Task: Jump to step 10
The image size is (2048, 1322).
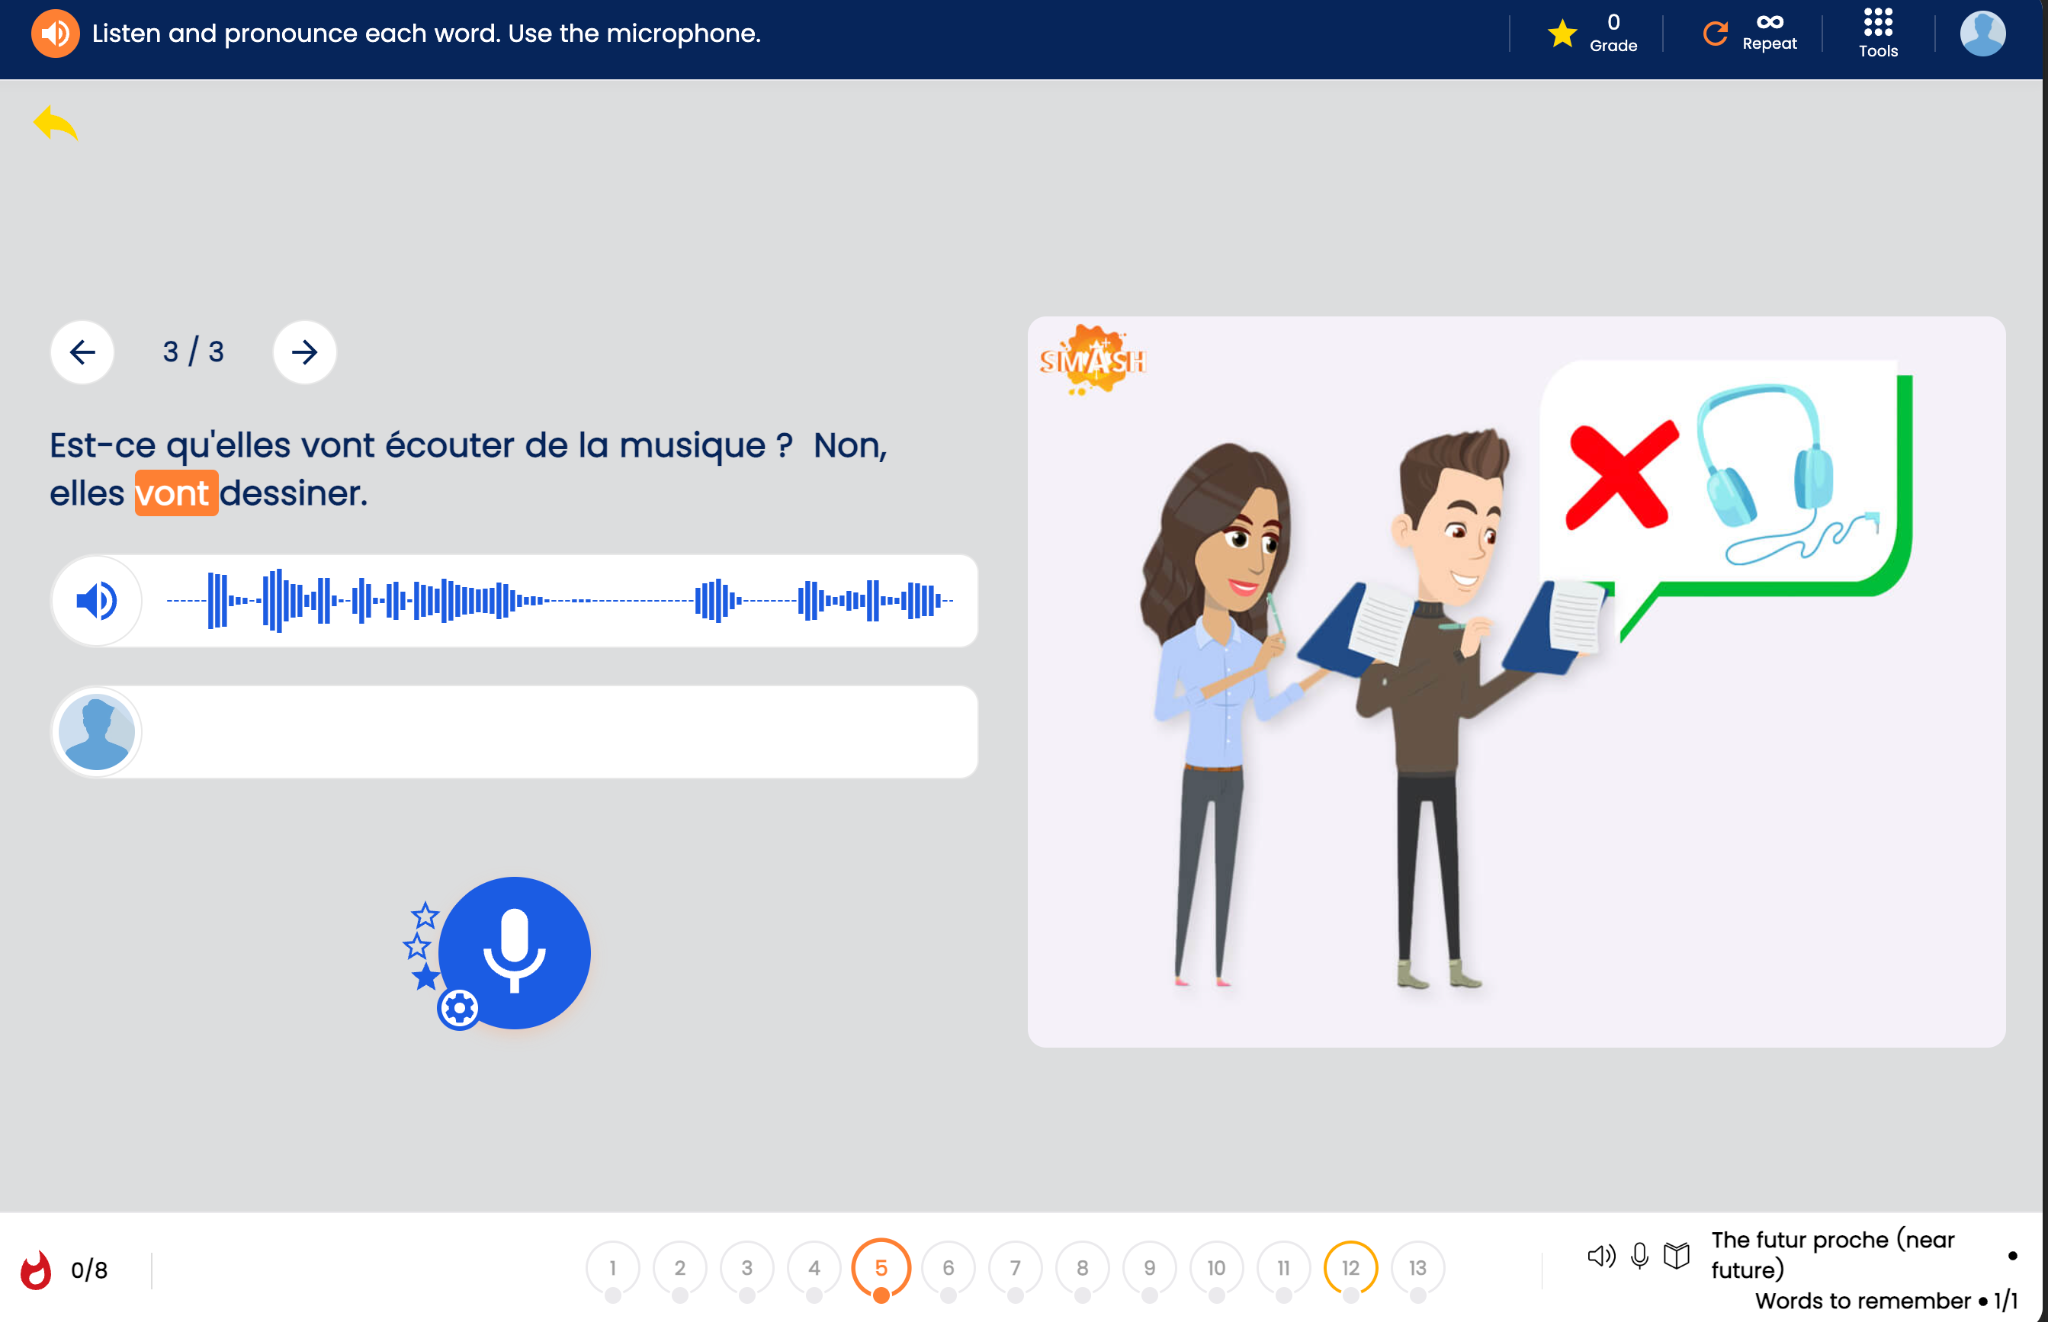Action: 1216,1268
